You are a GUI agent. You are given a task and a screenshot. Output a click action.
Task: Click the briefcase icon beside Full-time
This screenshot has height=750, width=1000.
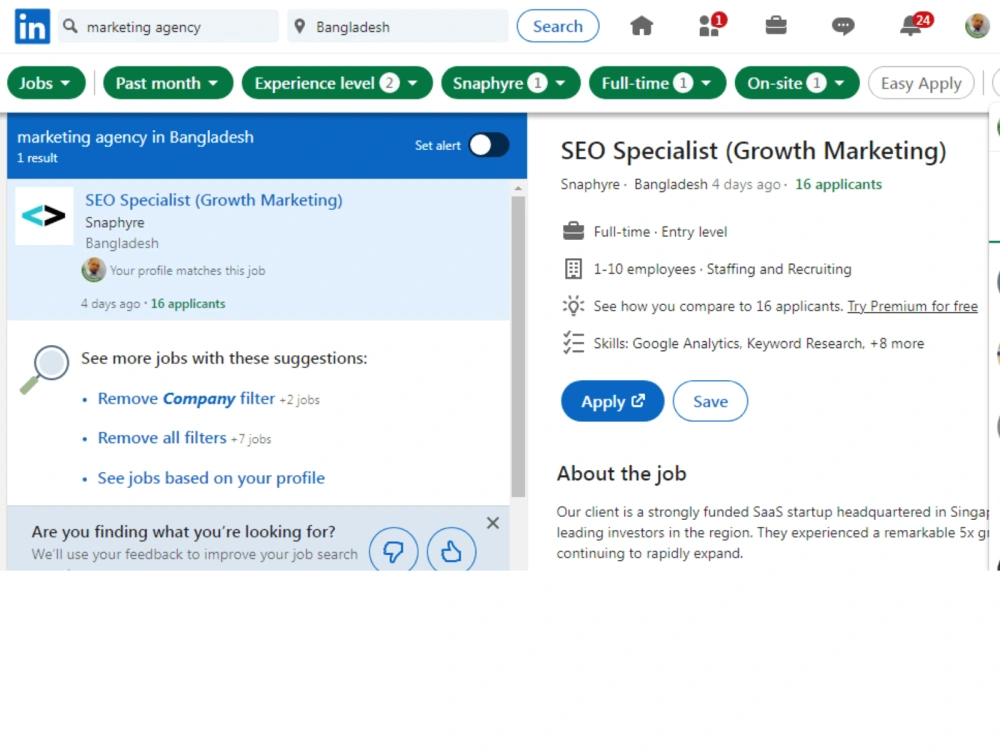click(x=573, y=232)
